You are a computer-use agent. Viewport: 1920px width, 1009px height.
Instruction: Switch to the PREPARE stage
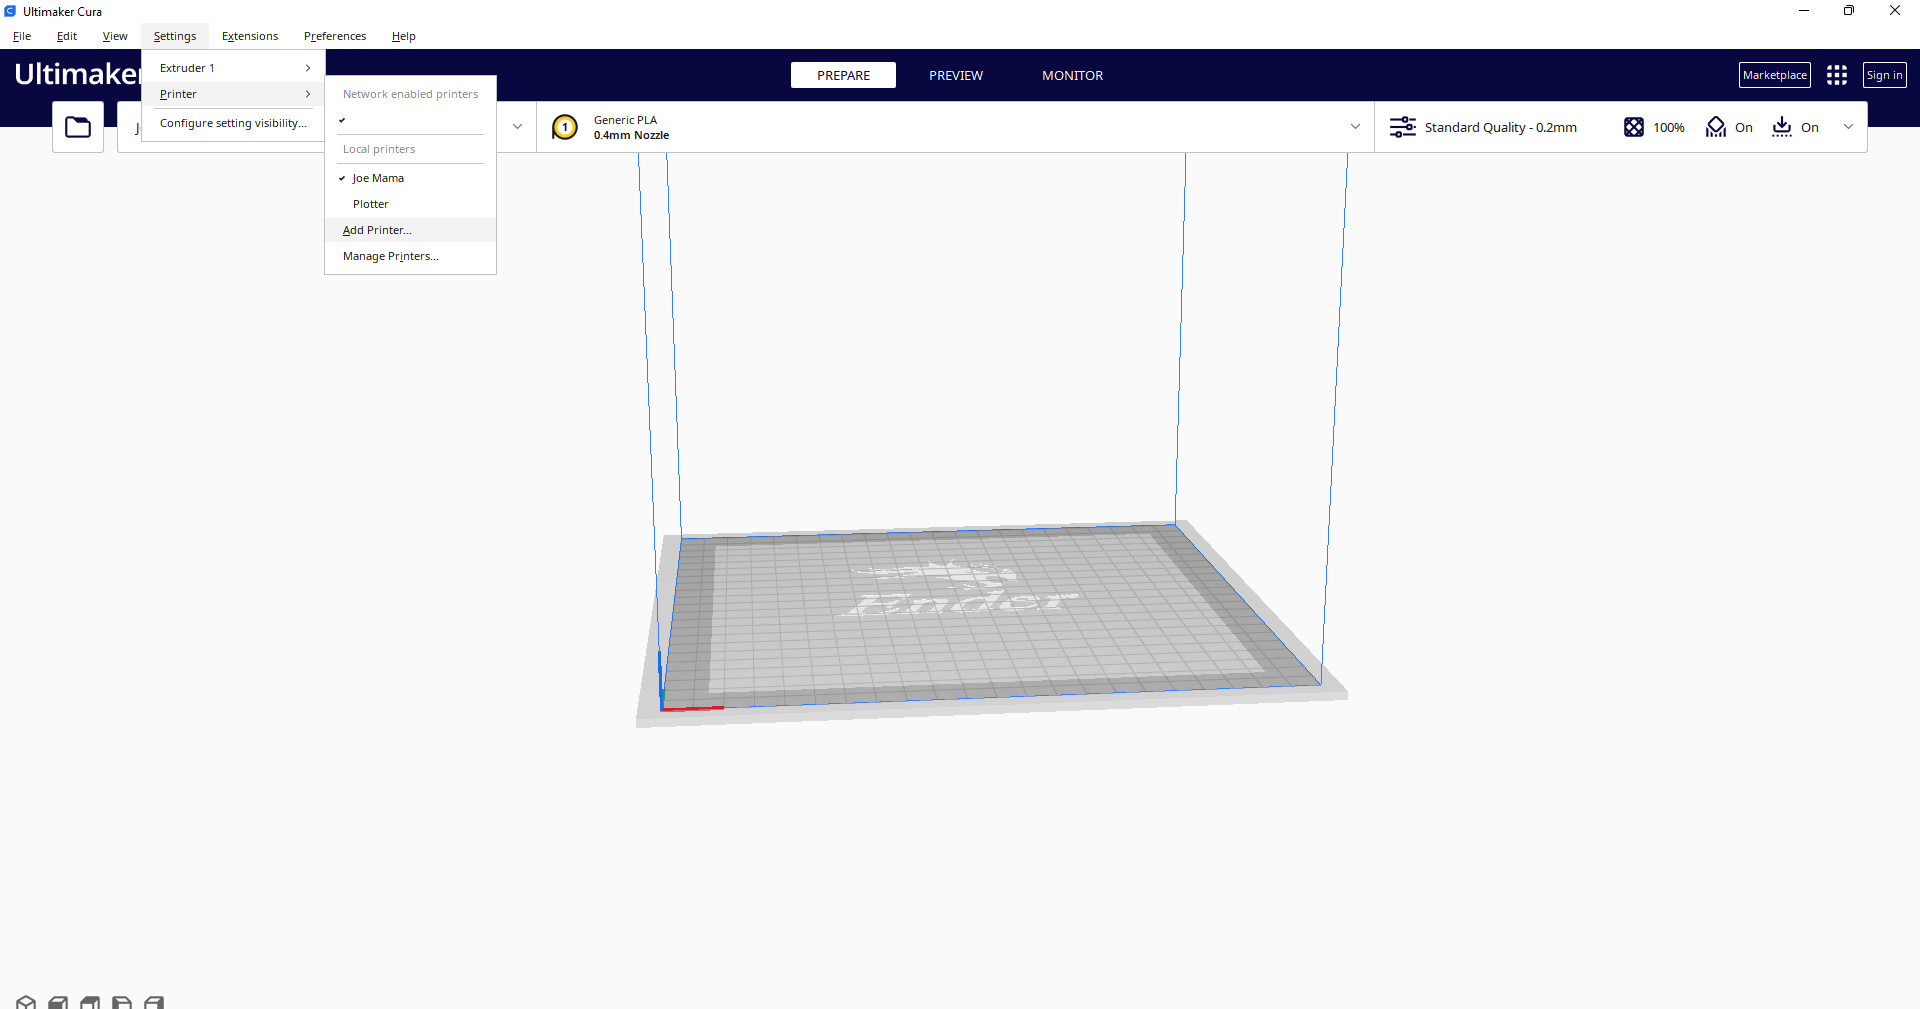coord(843,75)
